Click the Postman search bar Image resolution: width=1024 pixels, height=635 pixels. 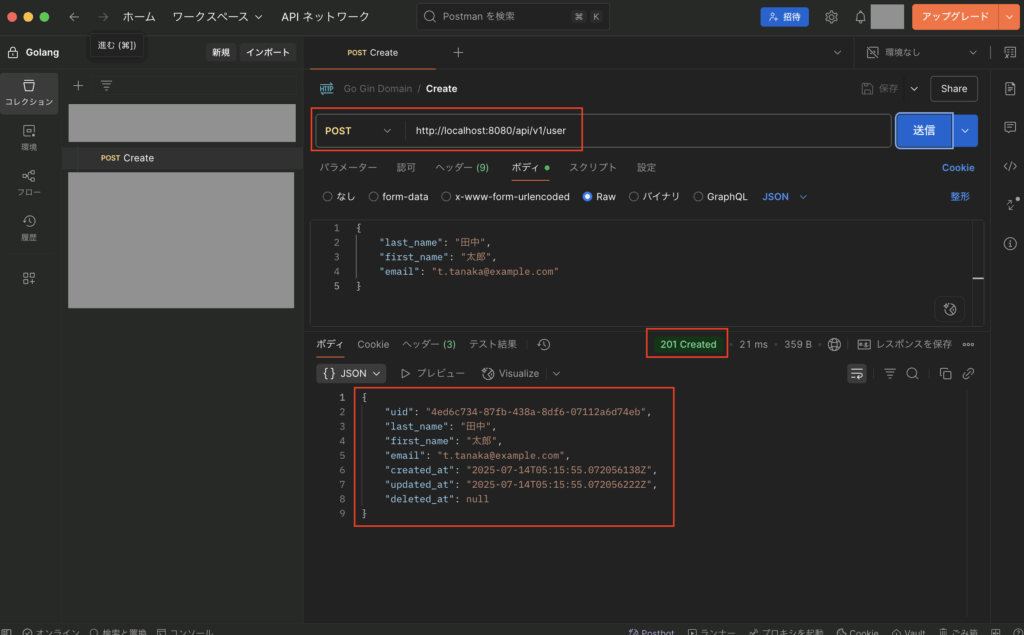click(x=513, y=17)
